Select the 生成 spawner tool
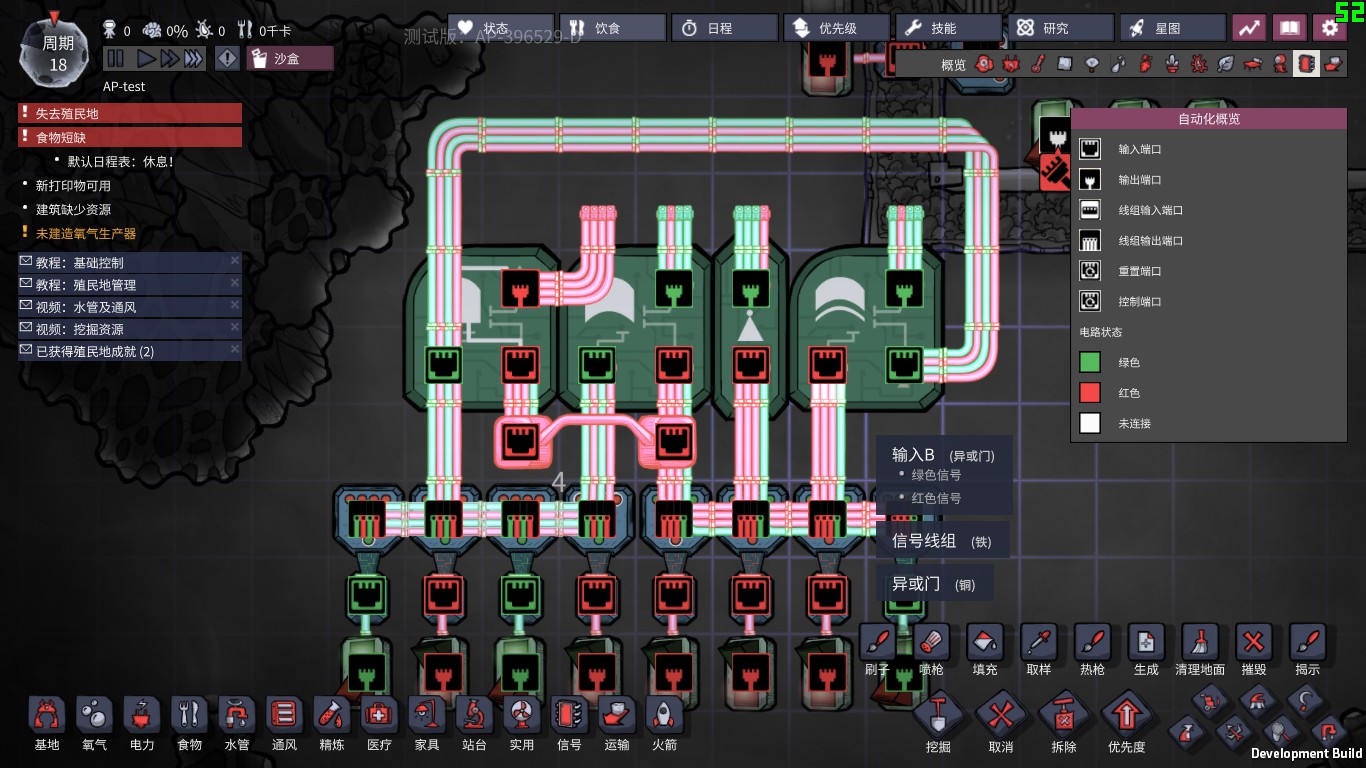This screenshot has height=768, width=1366. coord(1146,643)
